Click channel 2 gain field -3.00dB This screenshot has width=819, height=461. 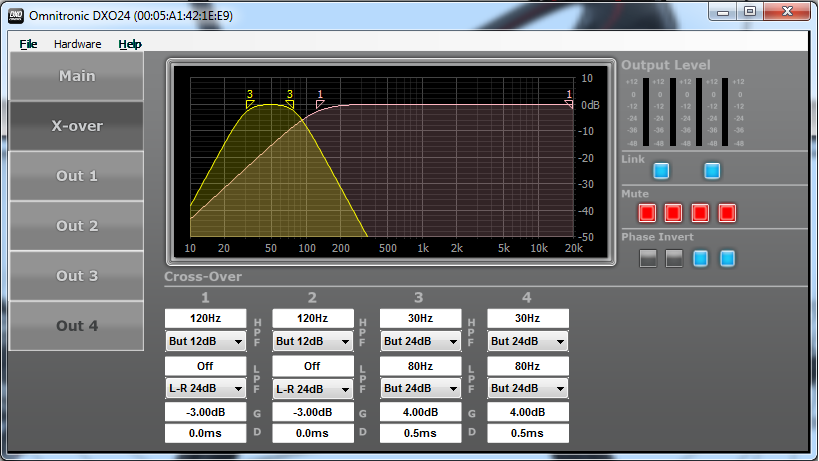point(312,412)
